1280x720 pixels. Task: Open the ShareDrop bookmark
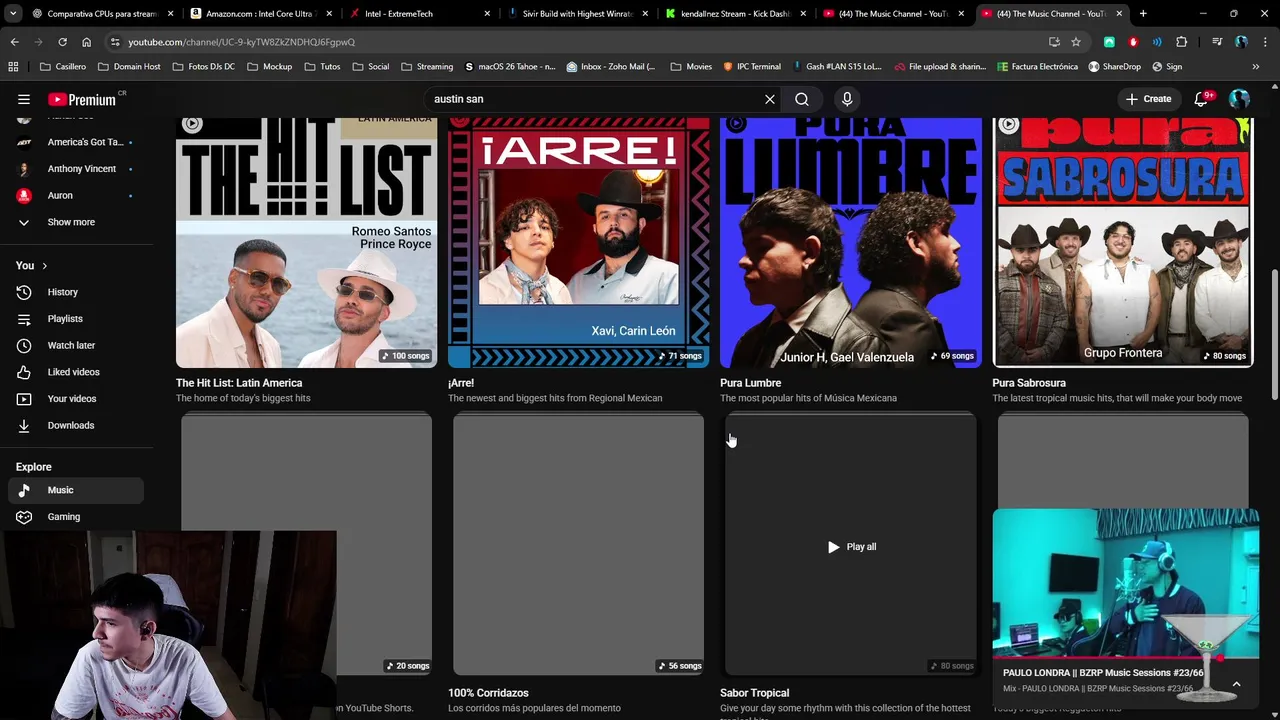pyautogui.click(x=1114, y=67)
